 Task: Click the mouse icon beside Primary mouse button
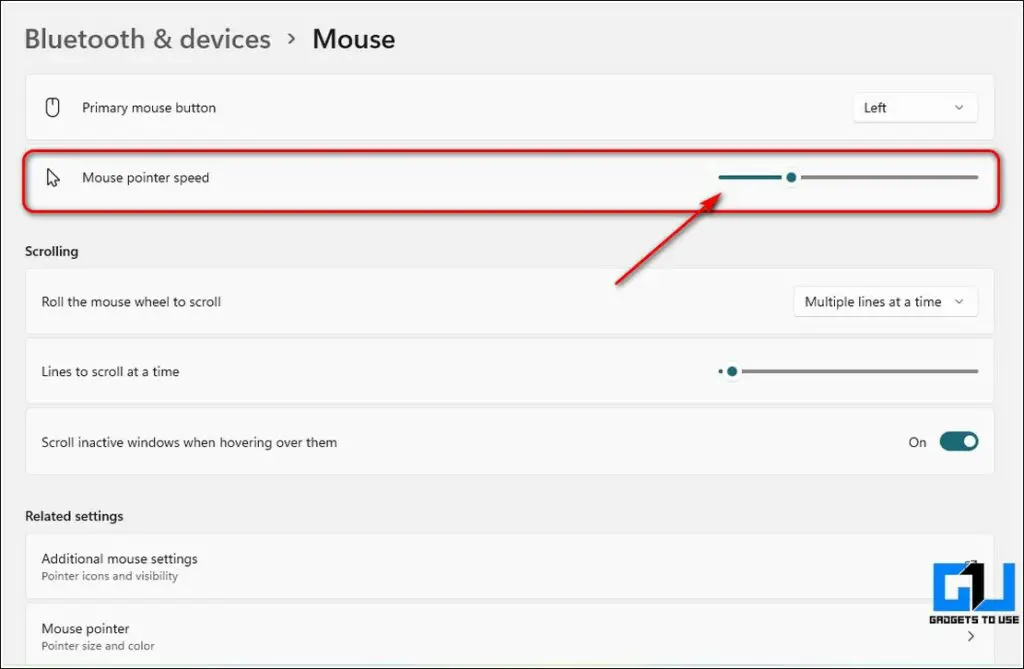click(x=52, y=107)
